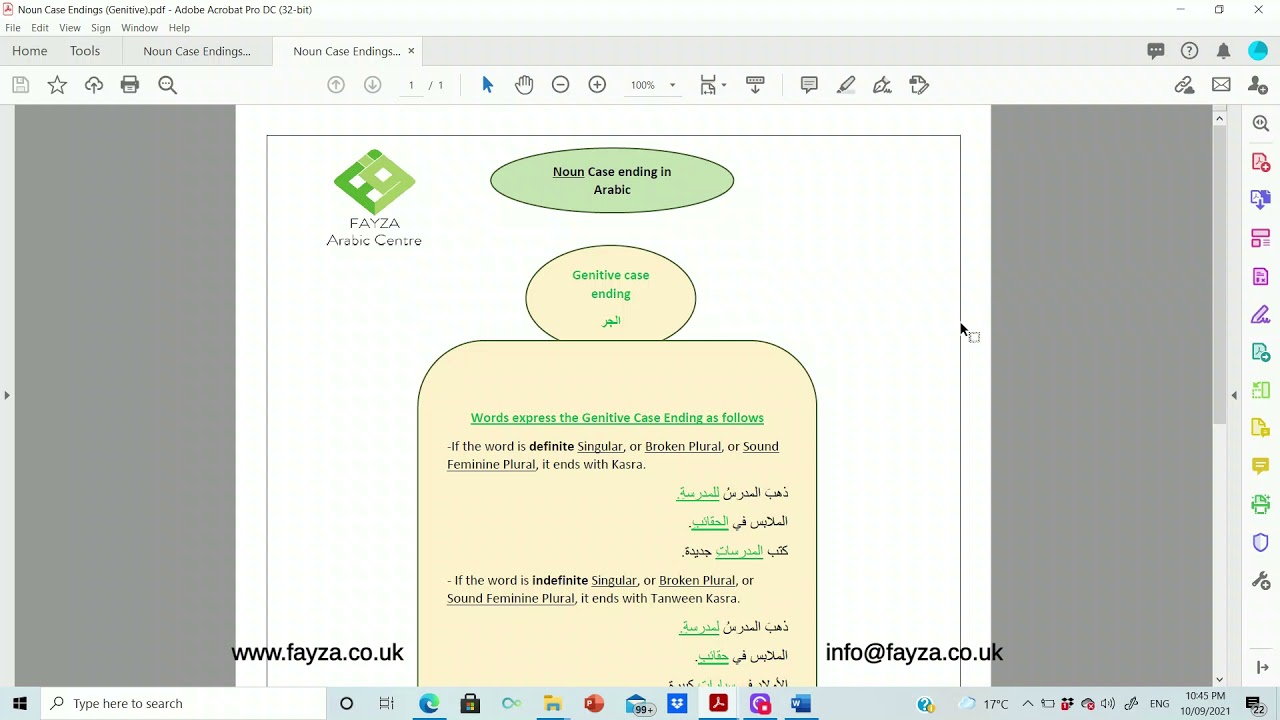Go to next page arrow
The height and width of the screenshot is (720, 1280).
372,85
